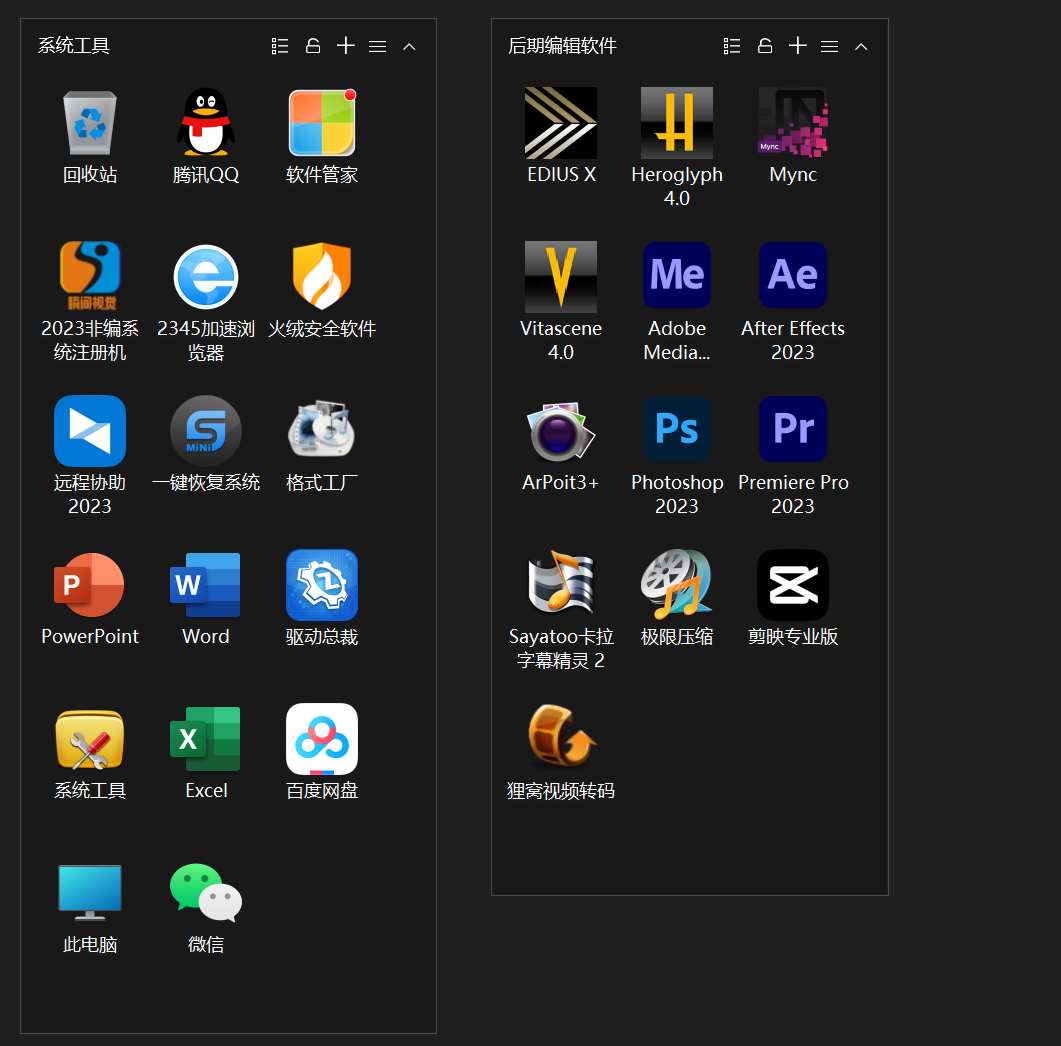Toggle lock on 系统工具 panel
1061x1046 pixels.
[x=313, y=46]
